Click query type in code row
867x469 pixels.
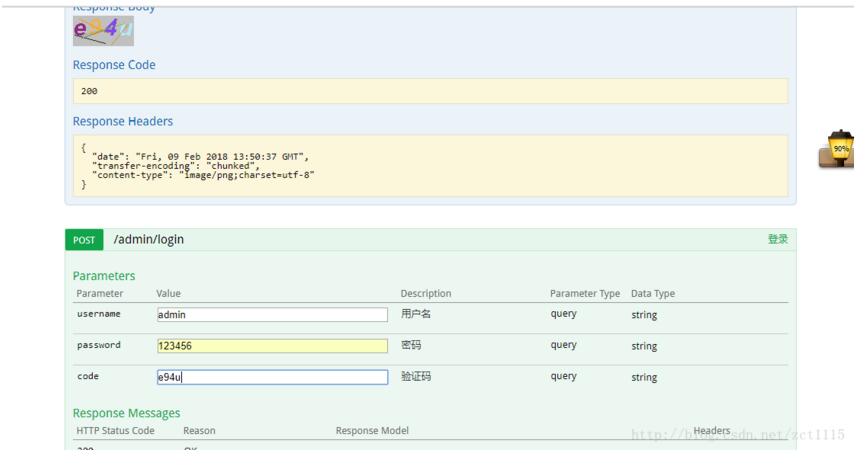(x=563, y=376)
